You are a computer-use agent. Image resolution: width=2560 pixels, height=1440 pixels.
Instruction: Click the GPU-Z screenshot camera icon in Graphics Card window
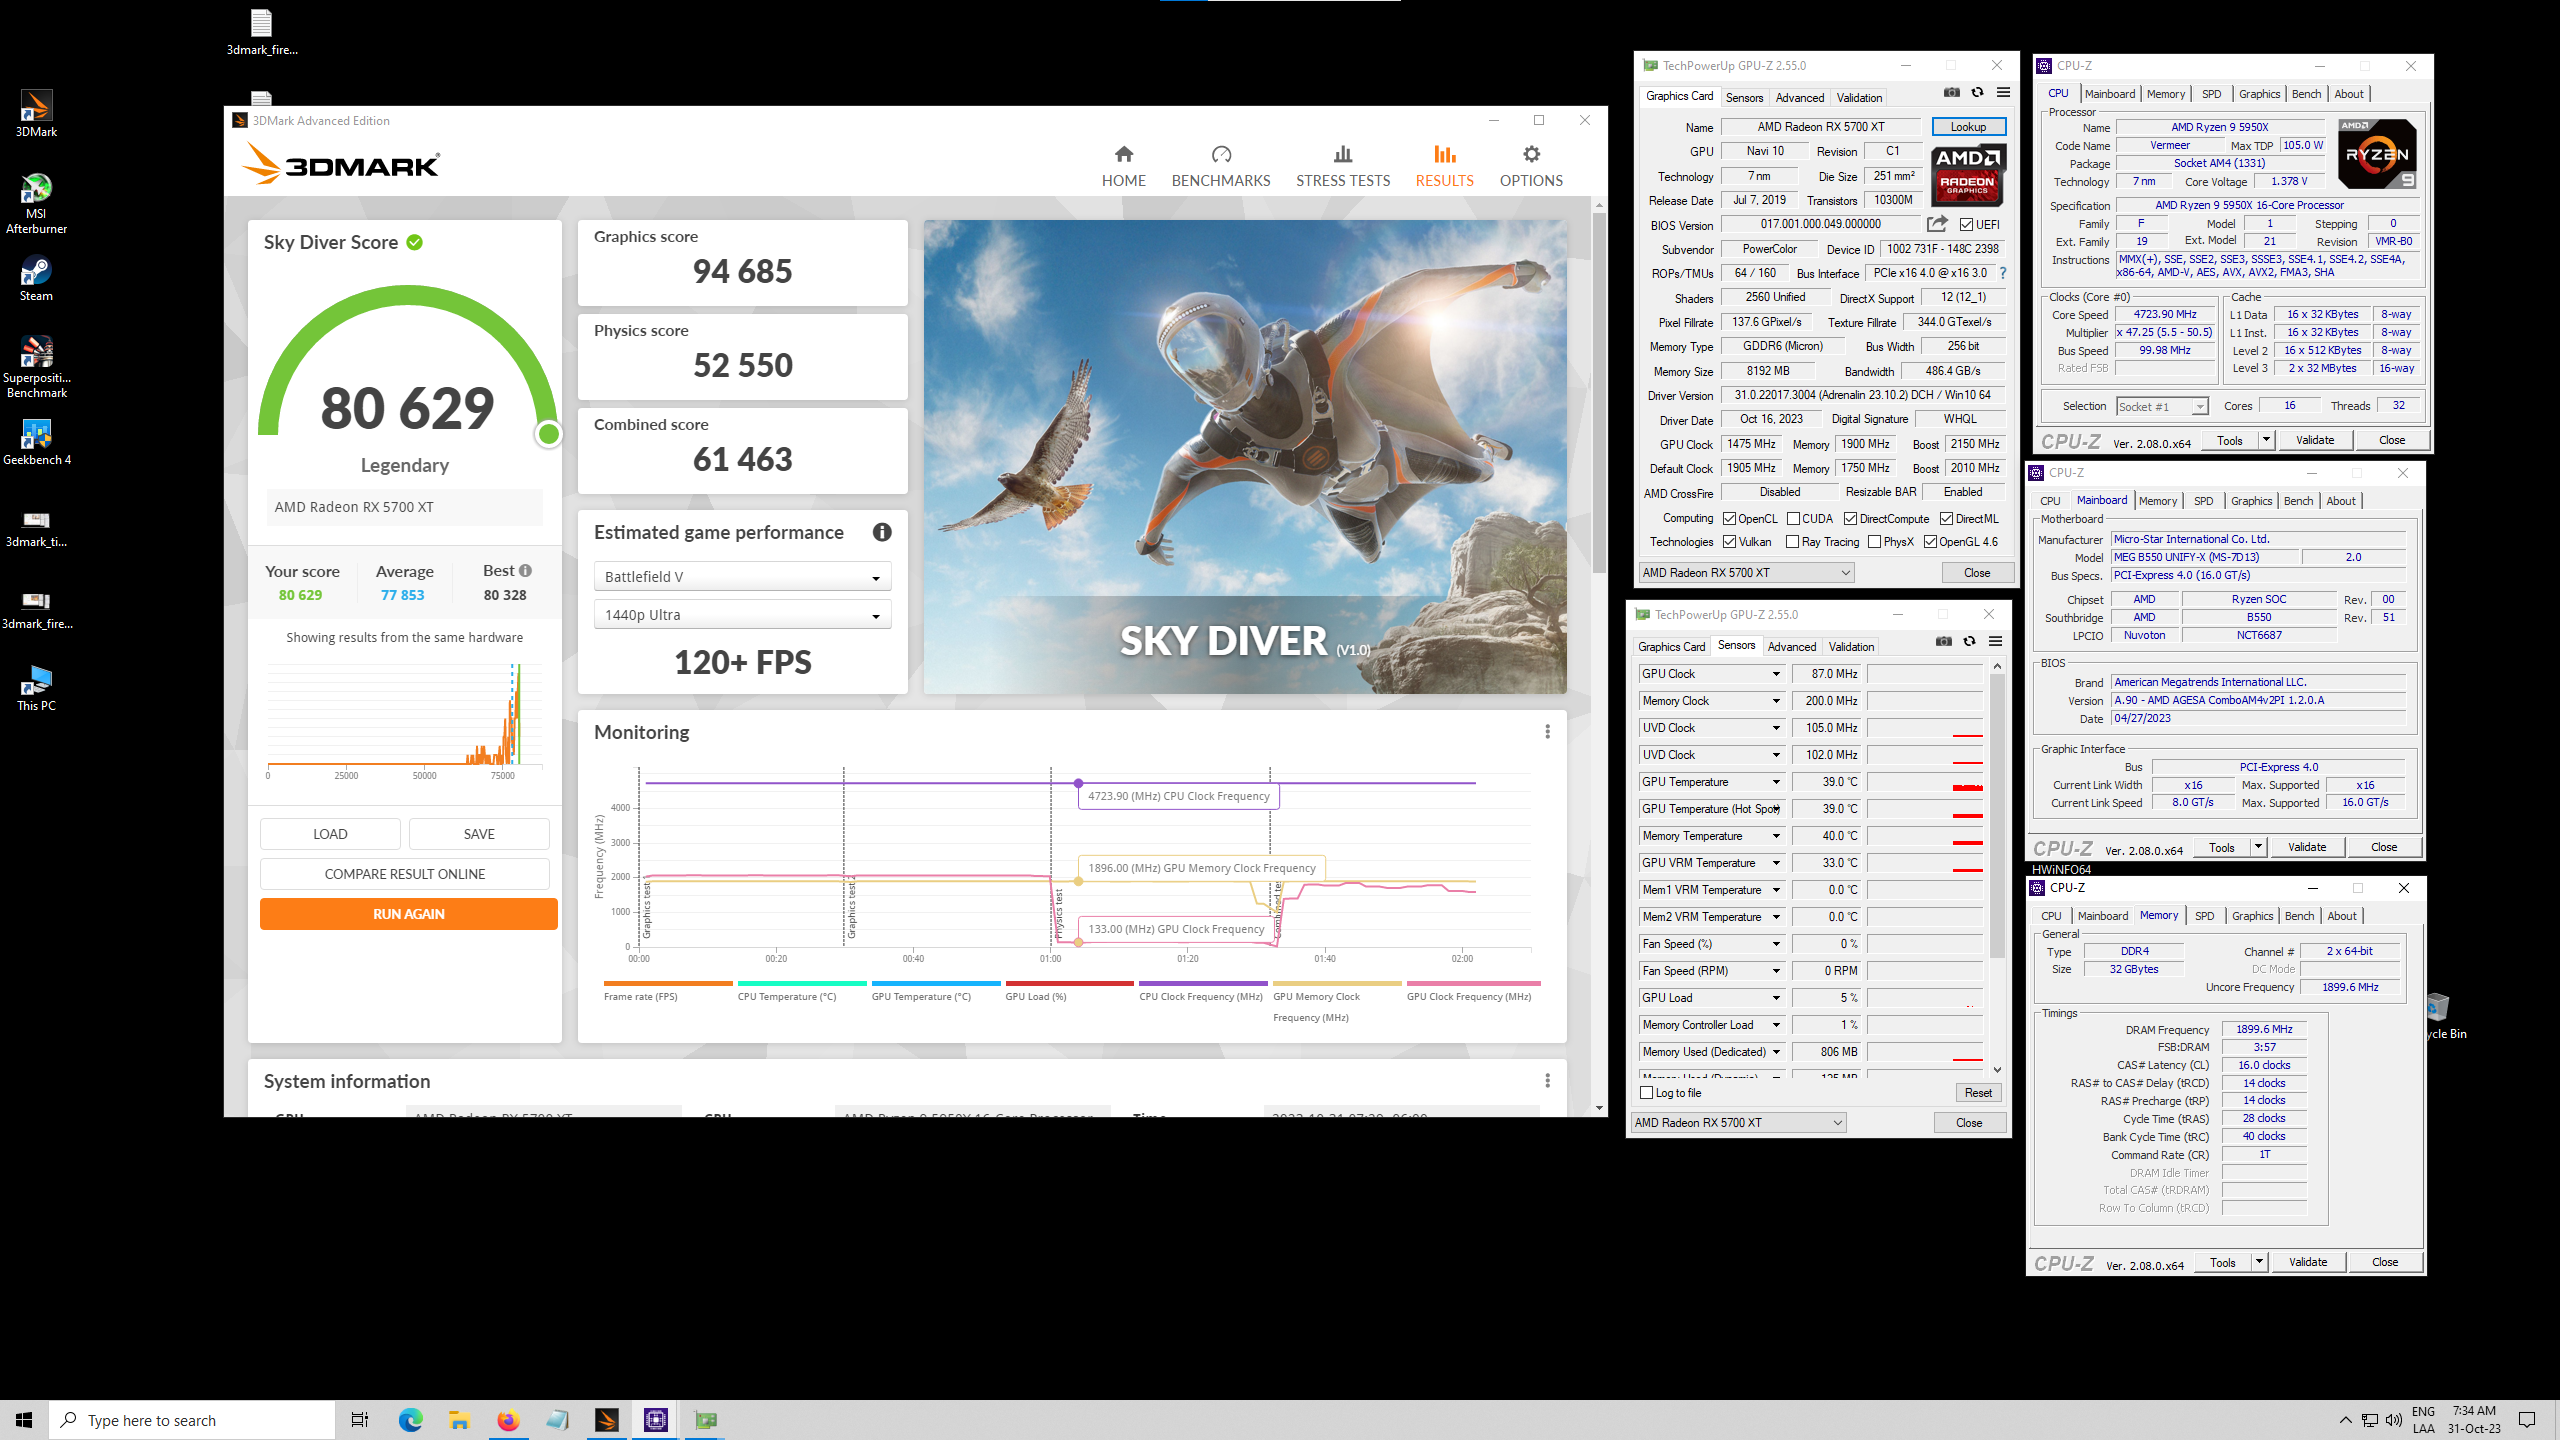point(1951,93)
